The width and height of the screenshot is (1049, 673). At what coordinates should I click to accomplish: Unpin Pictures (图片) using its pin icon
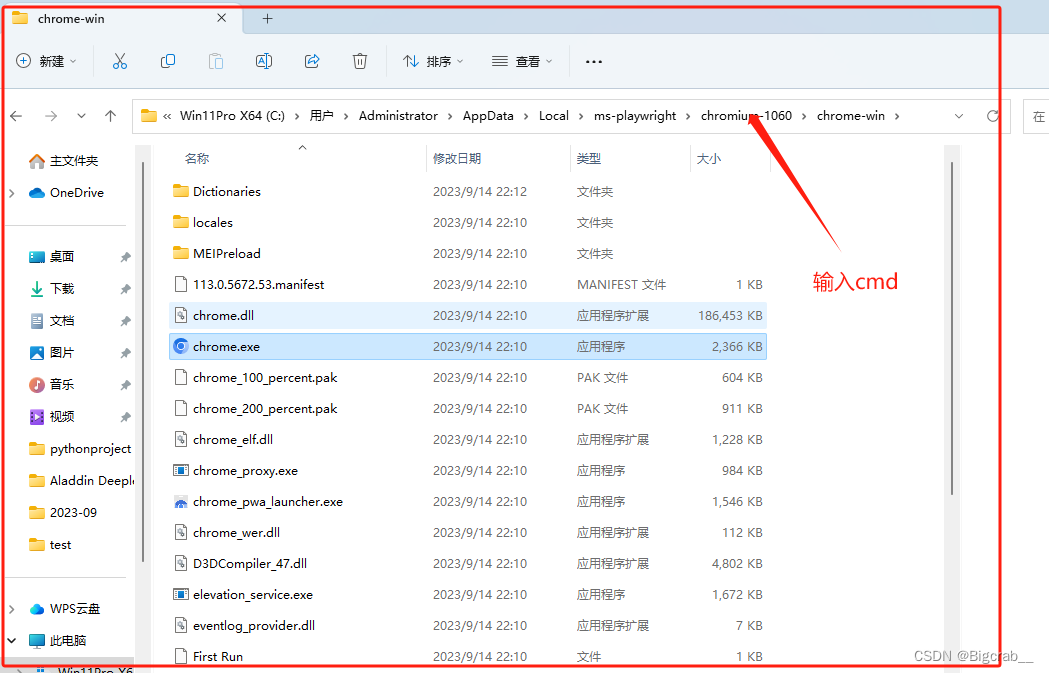(125, 353)
